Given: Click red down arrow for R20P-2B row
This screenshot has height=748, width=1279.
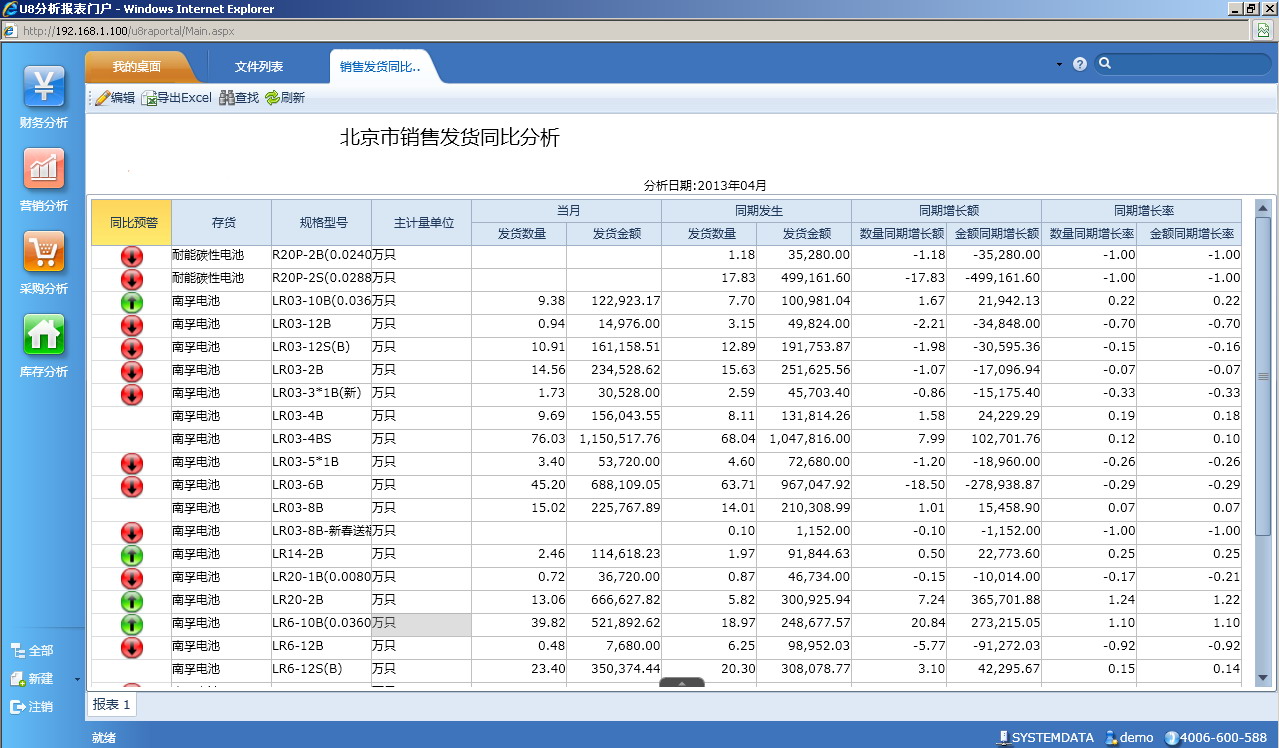Looking at the screenshot, I should coord(131,257).
